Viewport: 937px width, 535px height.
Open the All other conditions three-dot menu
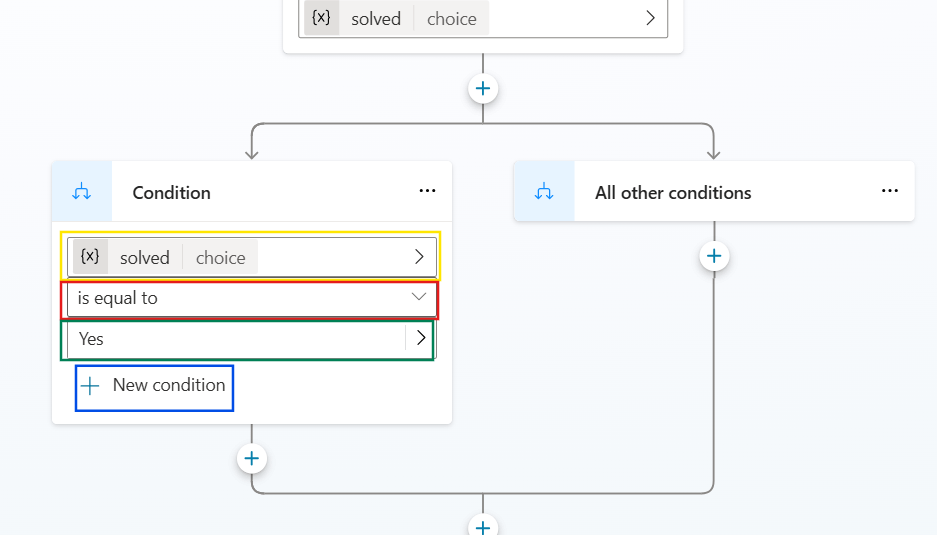pyautogui.click(x=890, y=191)
